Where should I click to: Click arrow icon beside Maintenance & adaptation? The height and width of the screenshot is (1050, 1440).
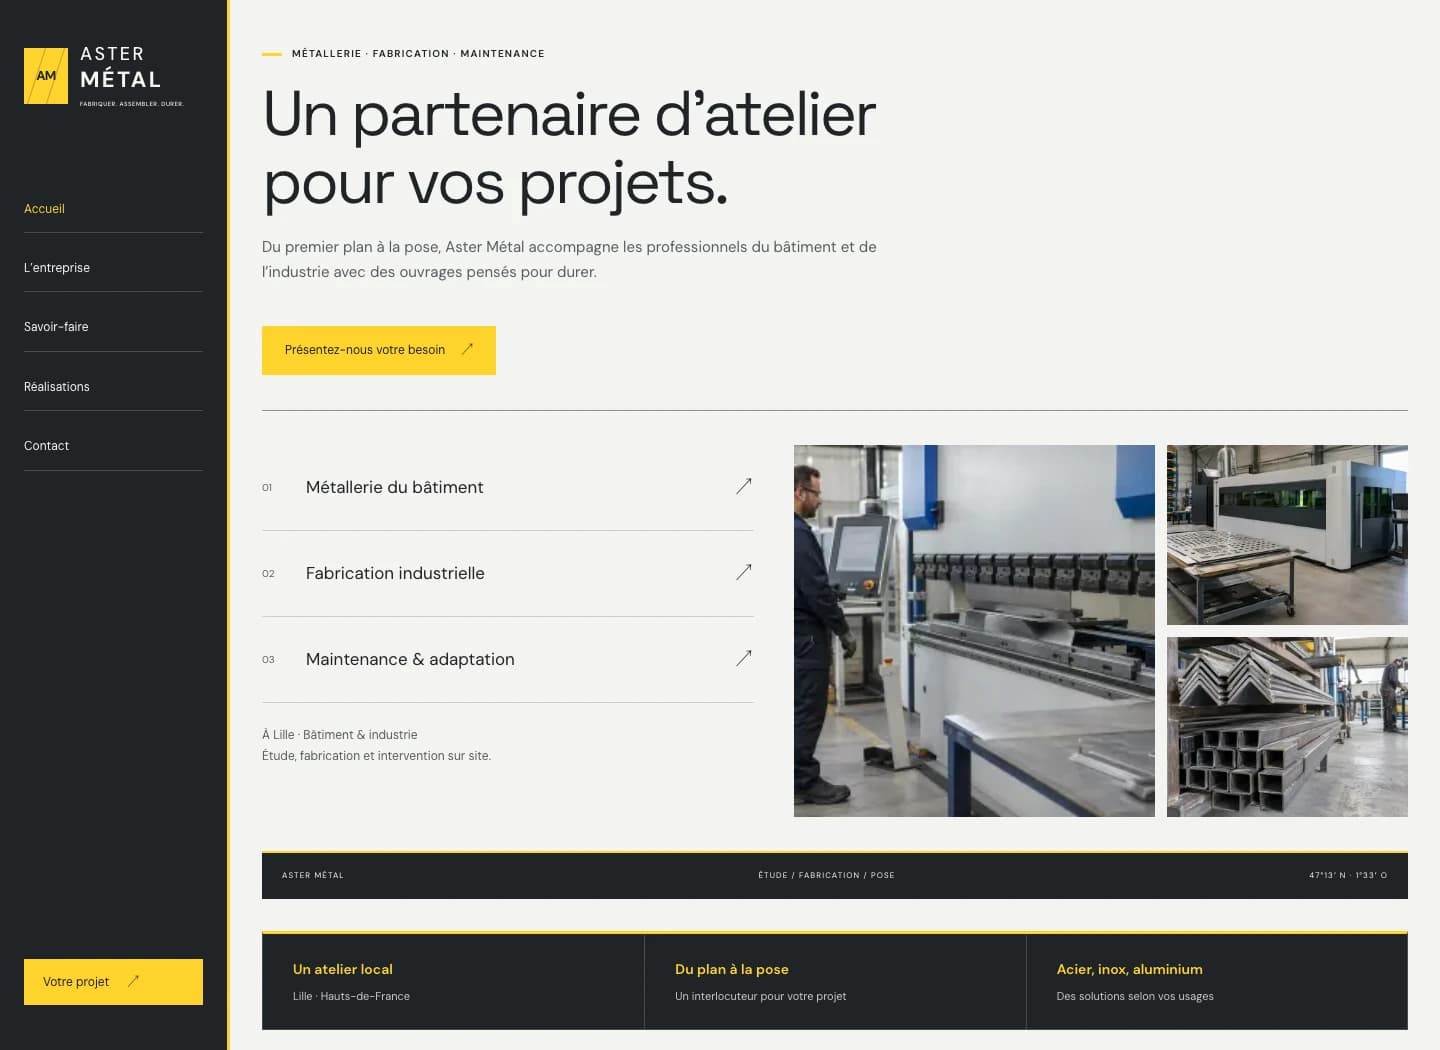[x=744, y=658]
